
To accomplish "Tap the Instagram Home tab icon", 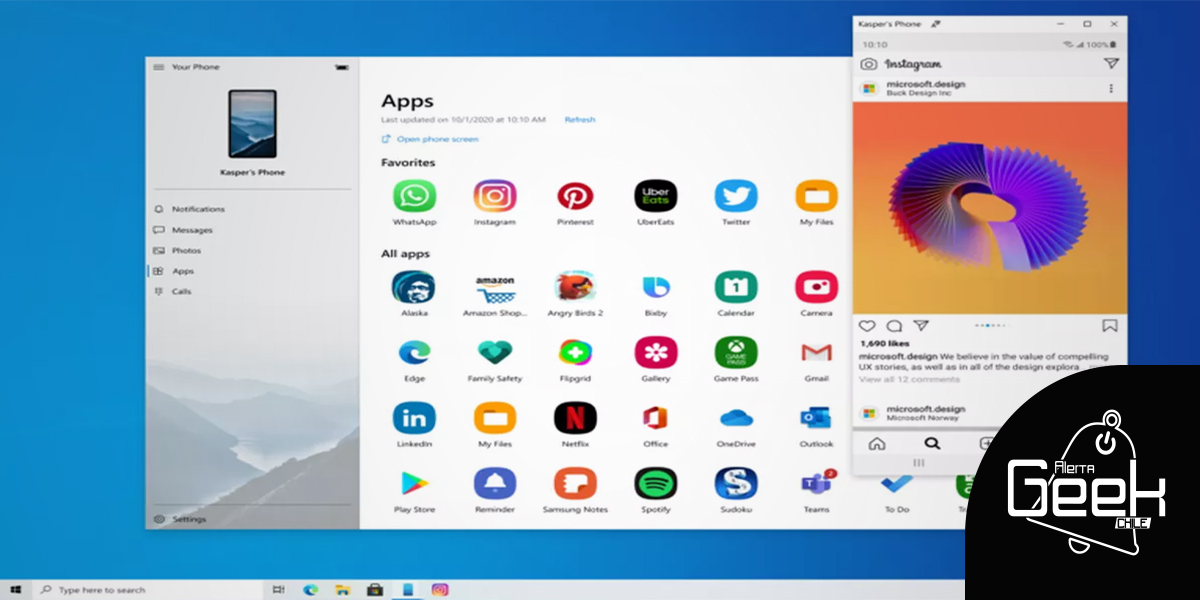I will pos(877,443).
